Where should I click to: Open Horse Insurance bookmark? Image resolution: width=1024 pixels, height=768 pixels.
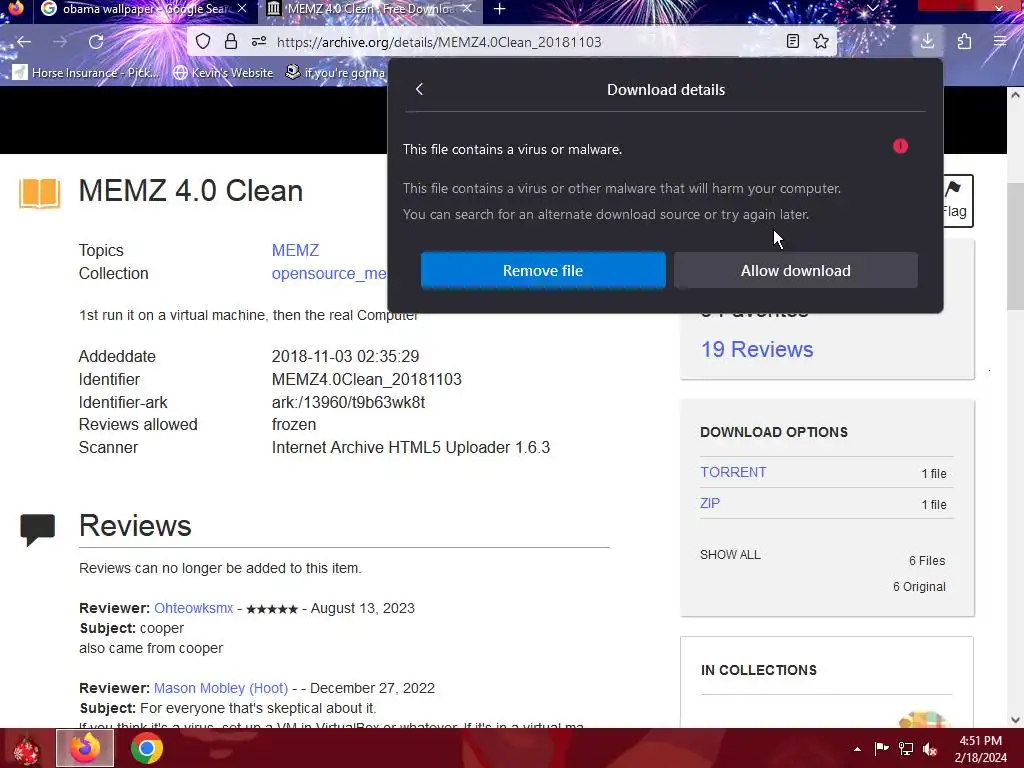86,72
